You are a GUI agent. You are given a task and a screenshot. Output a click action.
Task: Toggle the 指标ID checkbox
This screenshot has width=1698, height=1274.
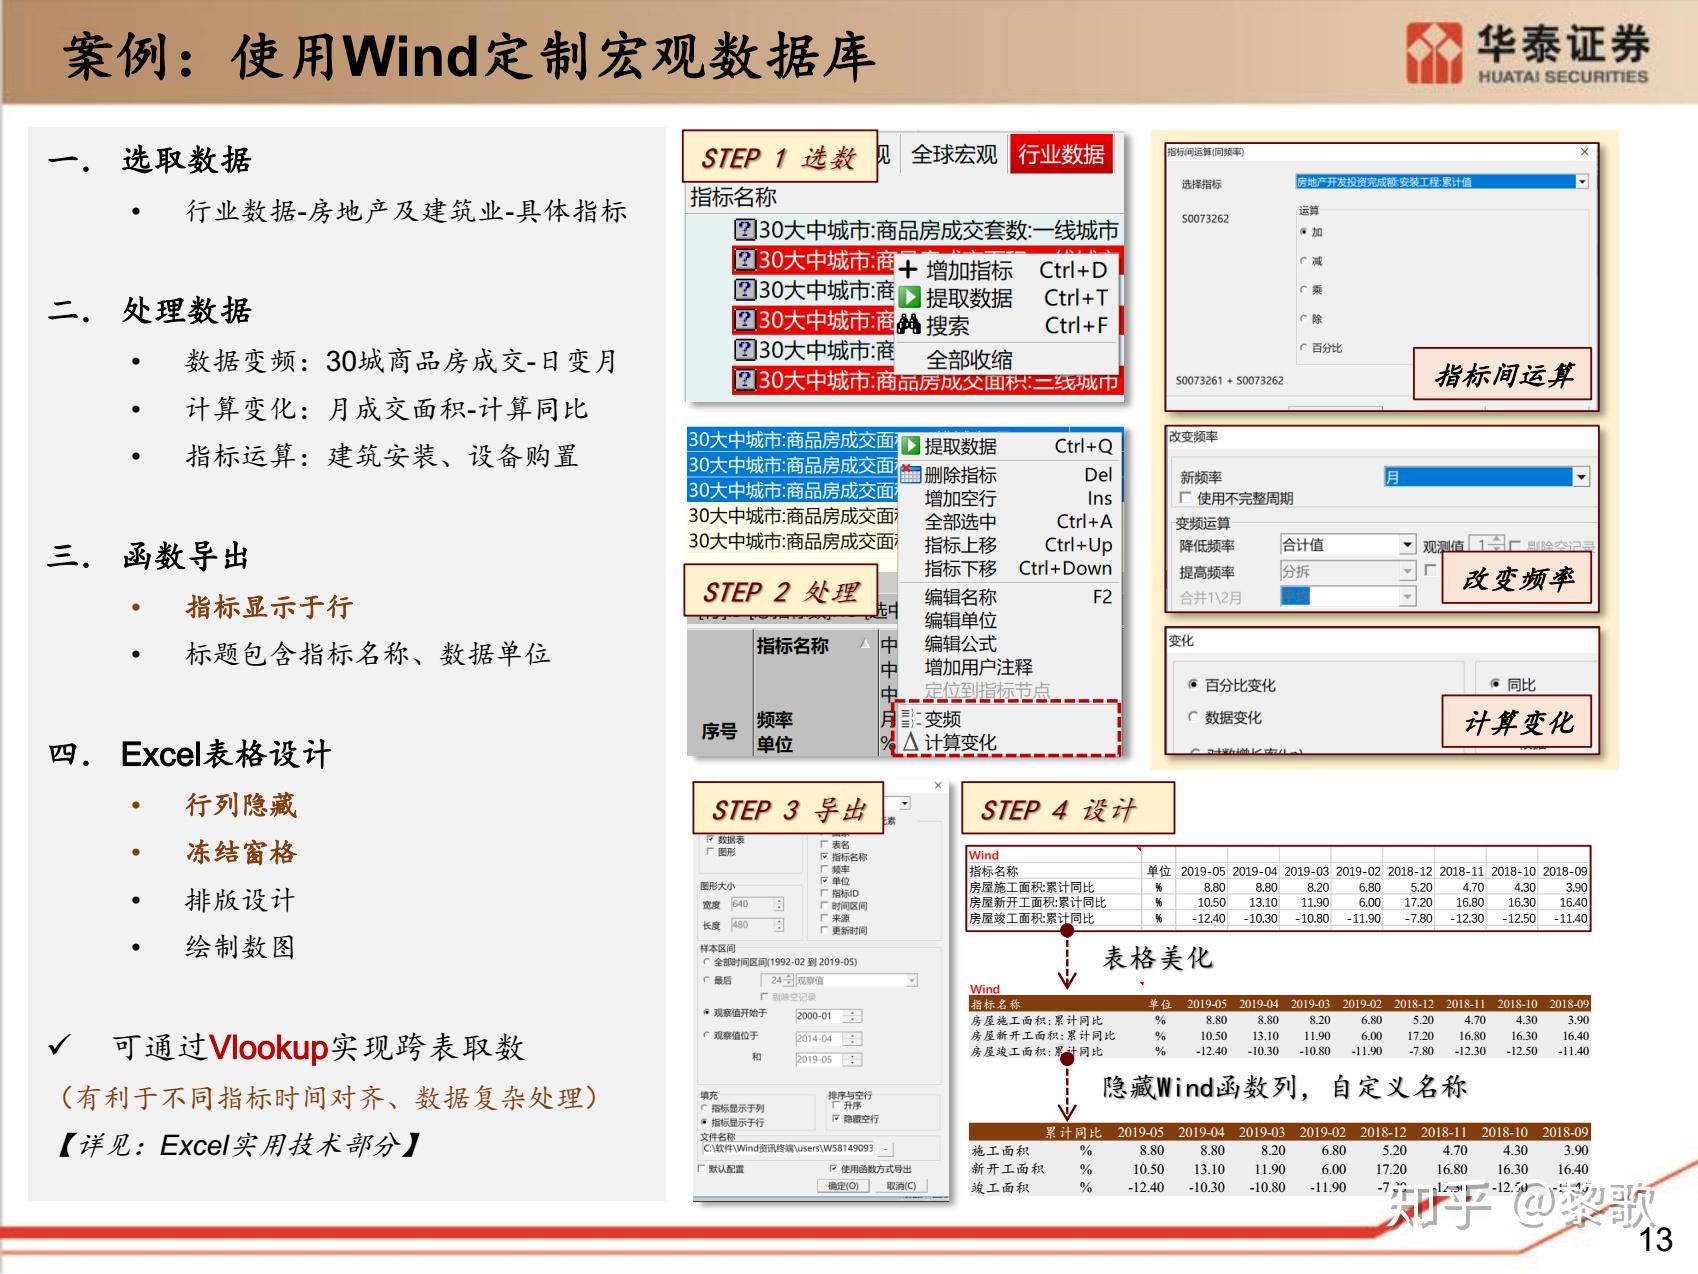tap(824, 893)
